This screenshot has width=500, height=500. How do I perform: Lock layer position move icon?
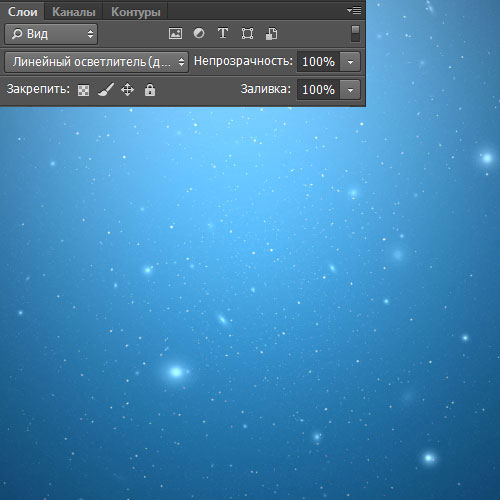point(127,90)
